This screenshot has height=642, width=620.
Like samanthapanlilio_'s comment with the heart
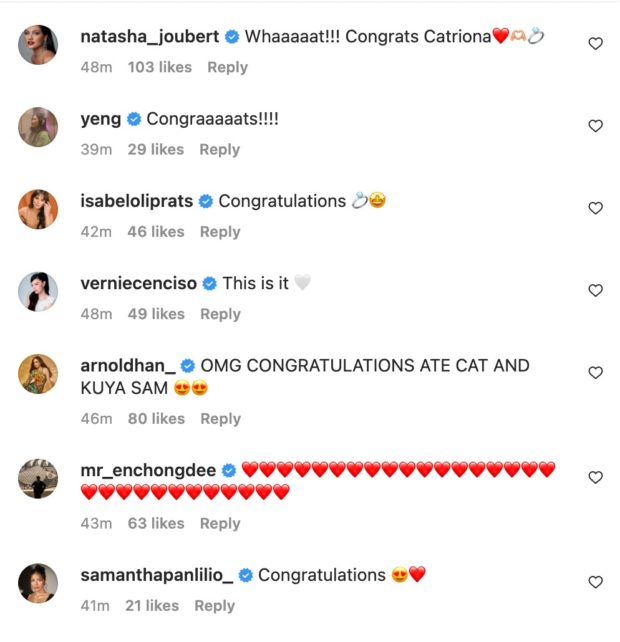tap(595, 582)
